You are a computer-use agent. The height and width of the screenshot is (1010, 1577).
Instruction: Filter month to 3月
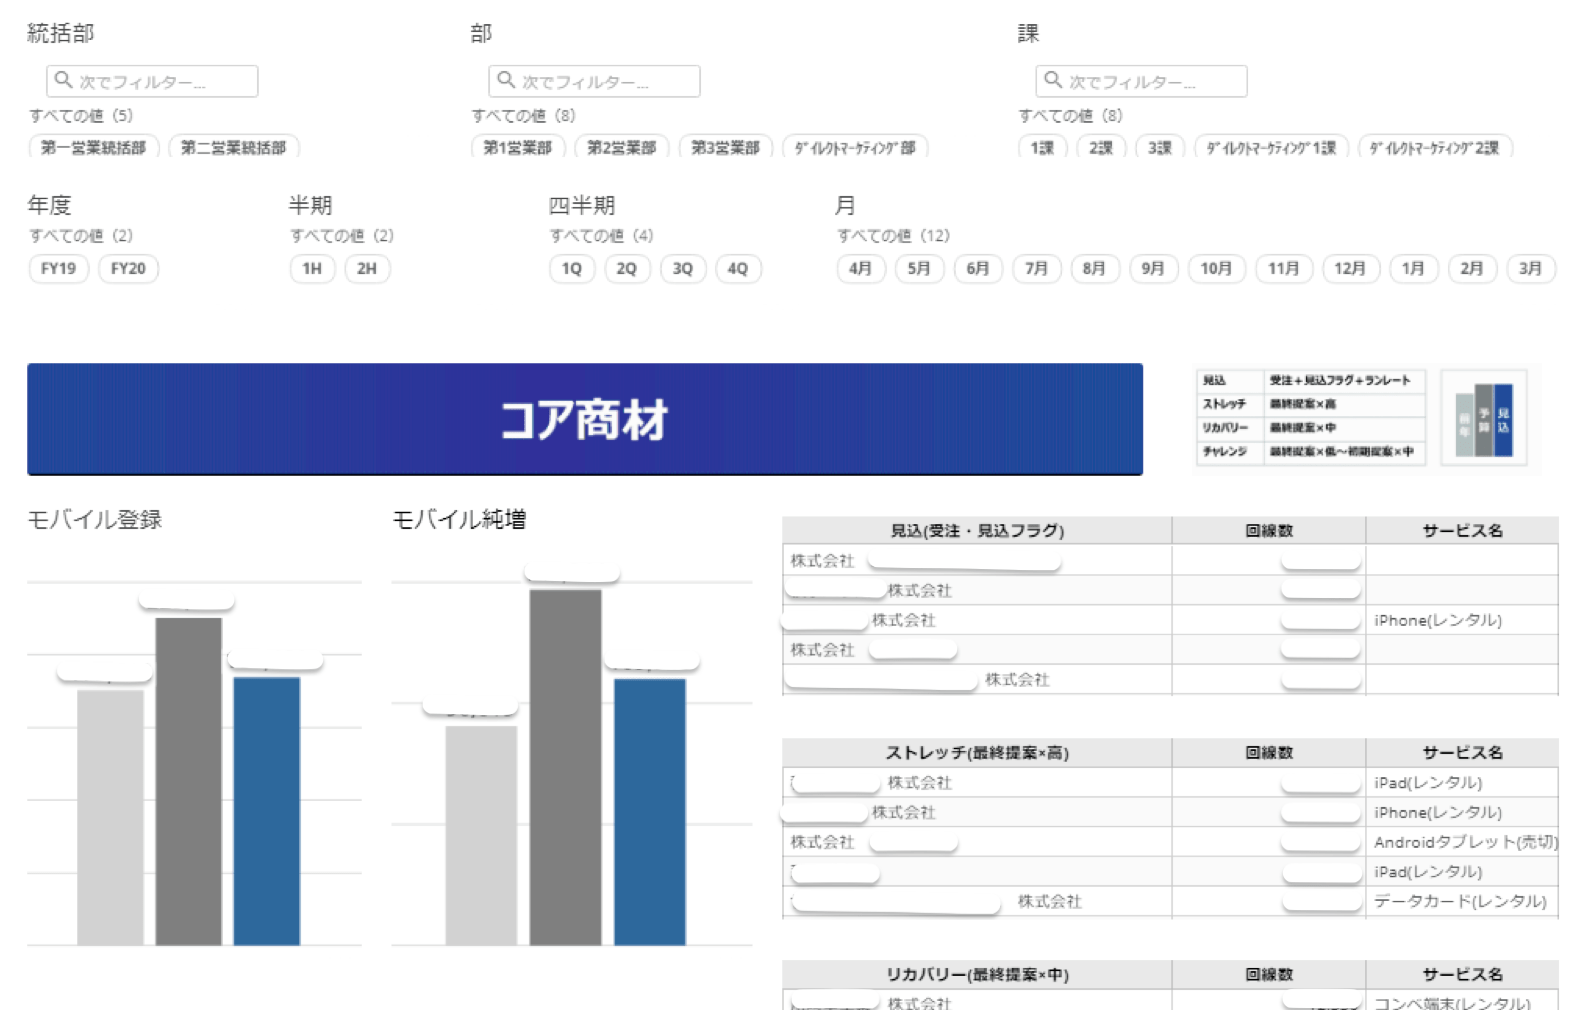1531,268
